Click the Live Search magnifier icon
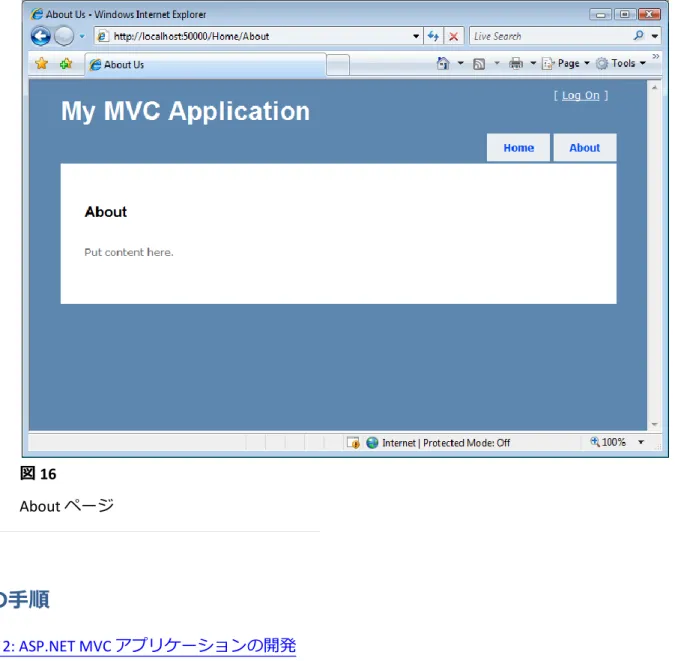Image resolution: width=675 pixels, height=661 pixels. [x=639, y=36]
